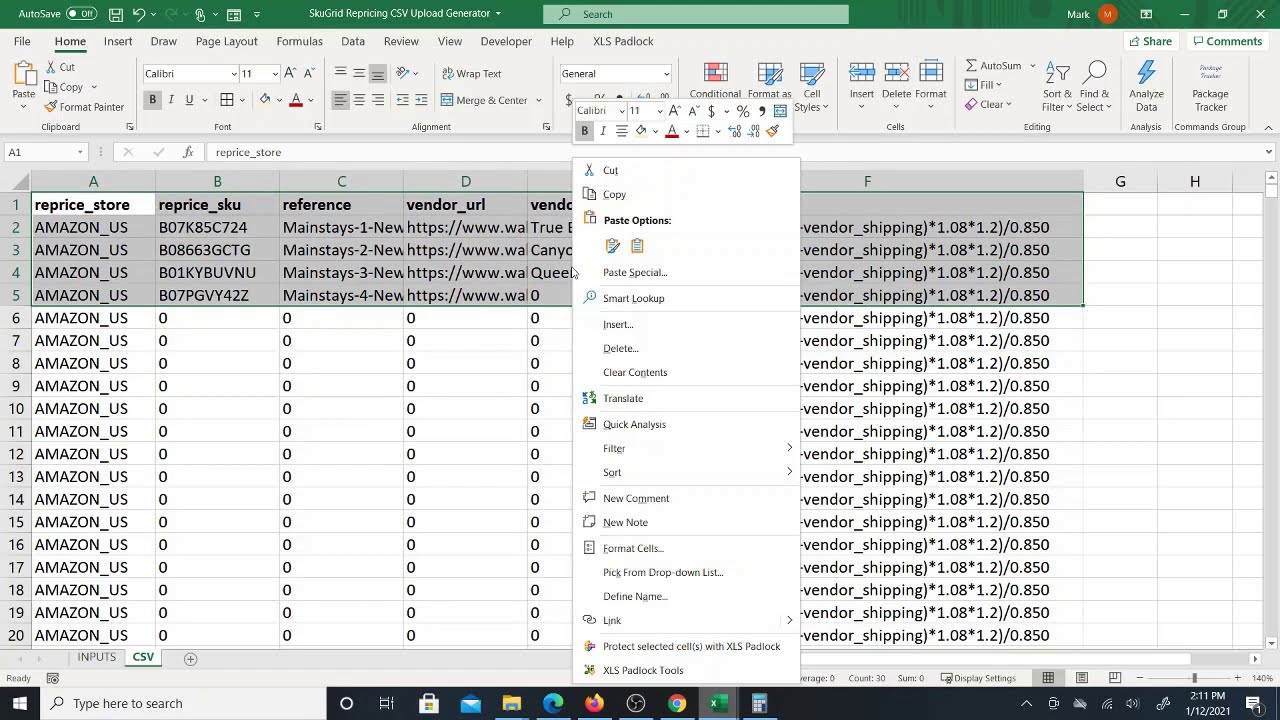Click the Center align icon in ribbon

(359, 100)
